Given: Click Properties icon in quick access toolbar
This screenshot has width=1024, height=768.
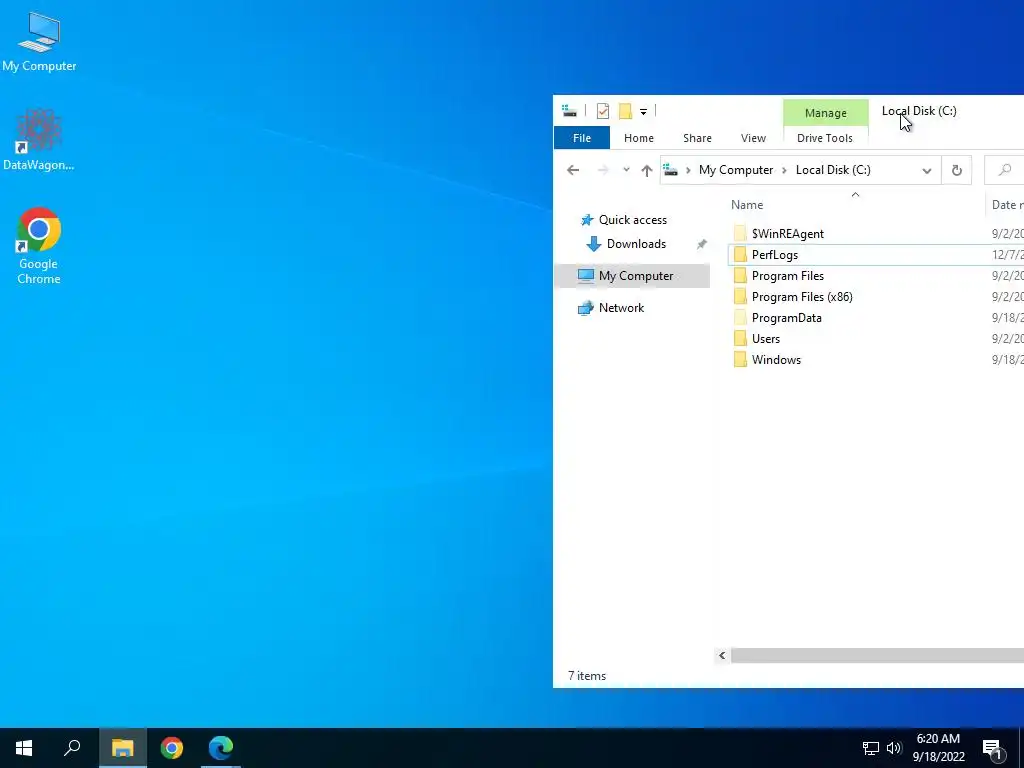Looking at the screenshot, I should (x=603, y=112).
